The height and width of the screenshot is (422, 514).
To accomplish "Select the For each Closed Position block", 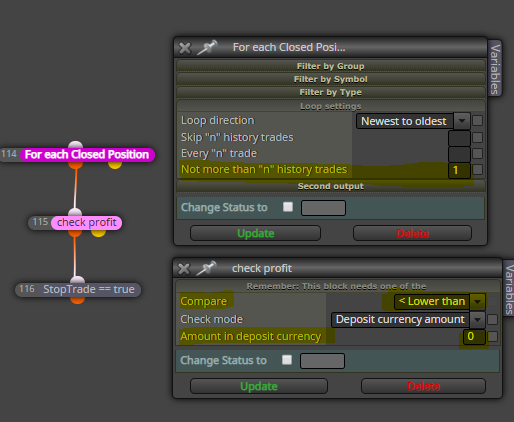I will [87, 155].
